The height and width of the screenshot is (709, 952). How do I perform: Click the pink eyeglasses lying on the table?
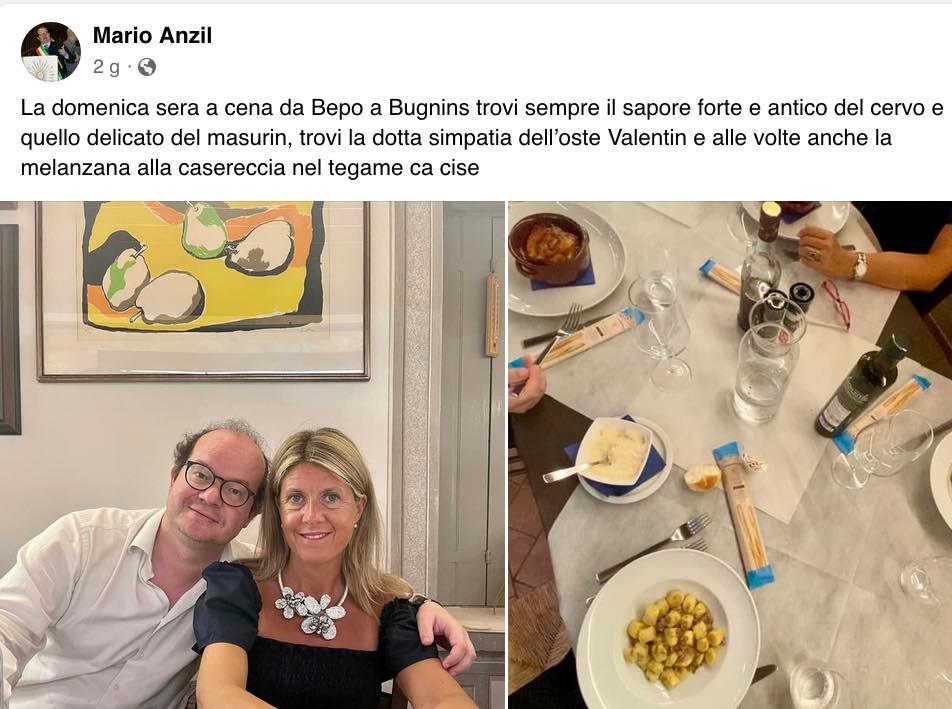click(x=837, y=303)
